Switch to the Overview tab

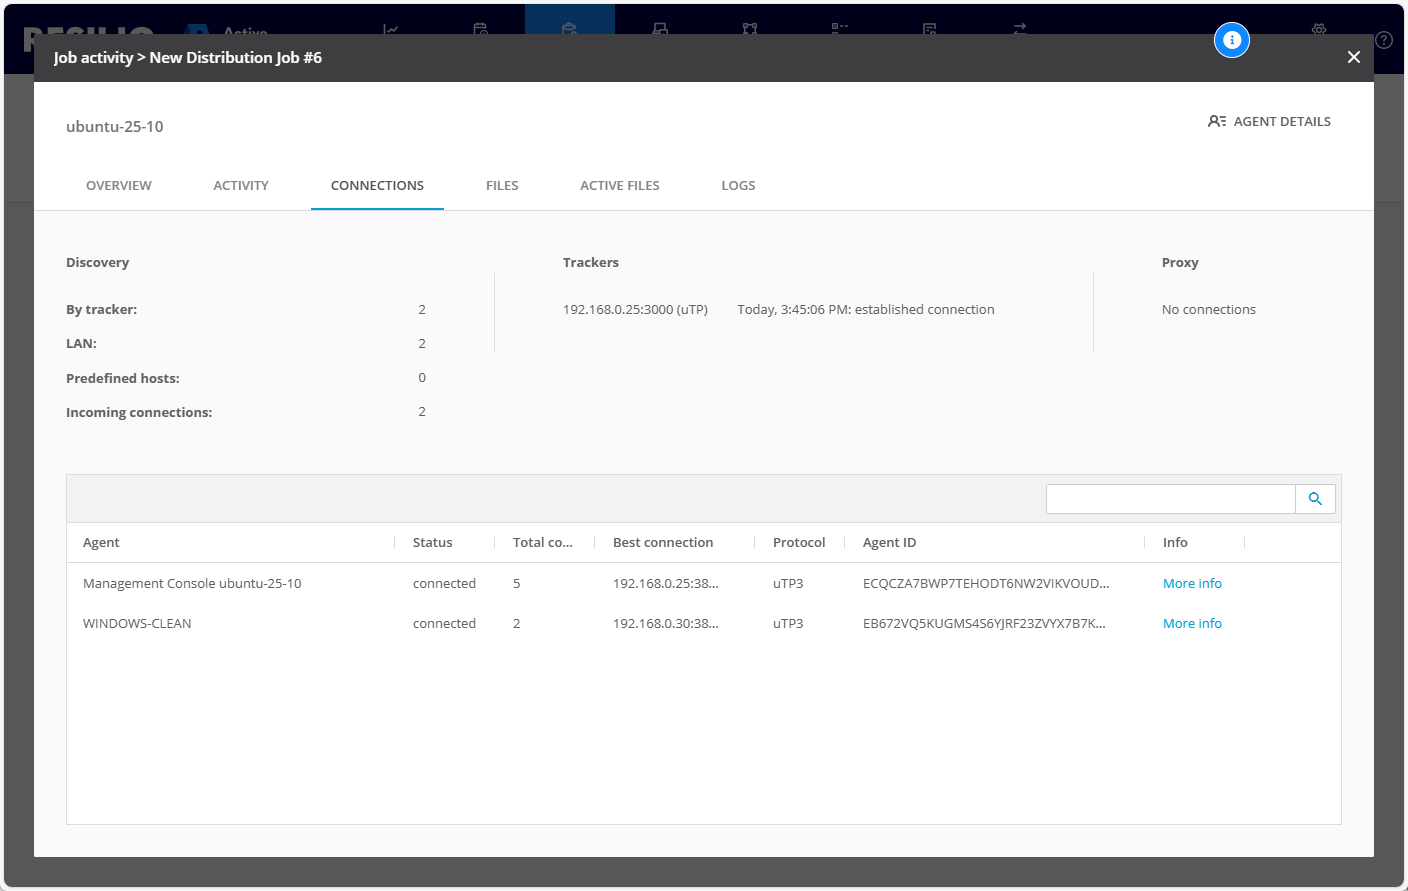119,185
